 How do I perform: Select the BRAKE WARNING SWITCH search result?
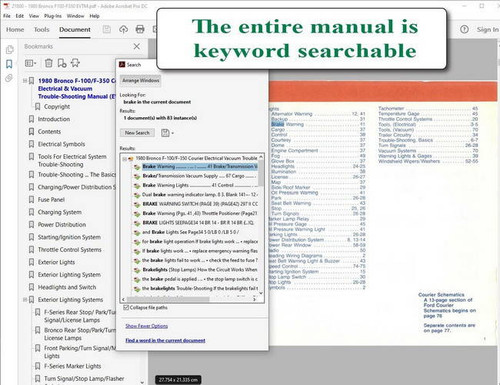(200, 204)
